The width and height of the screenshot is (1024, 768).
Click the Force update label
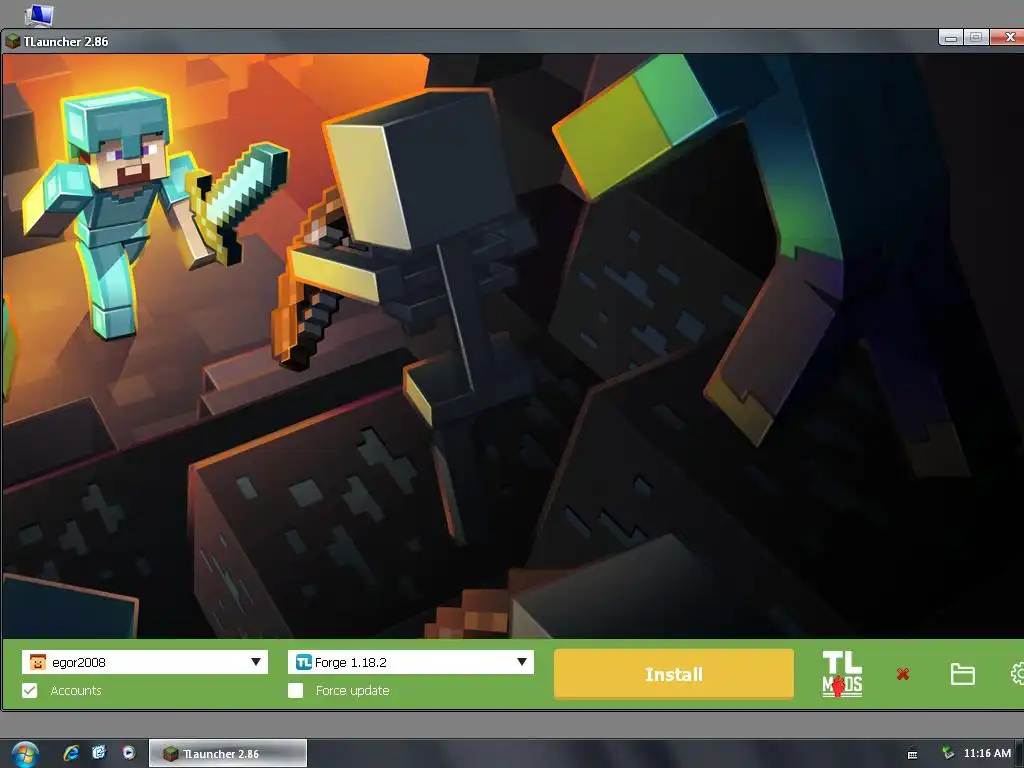pyautogui.click(x=353, y=690)
